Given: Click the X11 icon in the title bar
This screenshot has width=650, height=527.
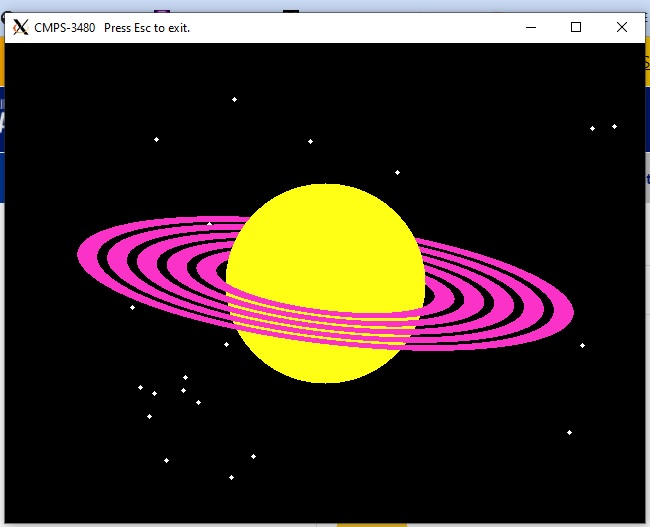Looking at the screenshot, I should pos(20,27).
